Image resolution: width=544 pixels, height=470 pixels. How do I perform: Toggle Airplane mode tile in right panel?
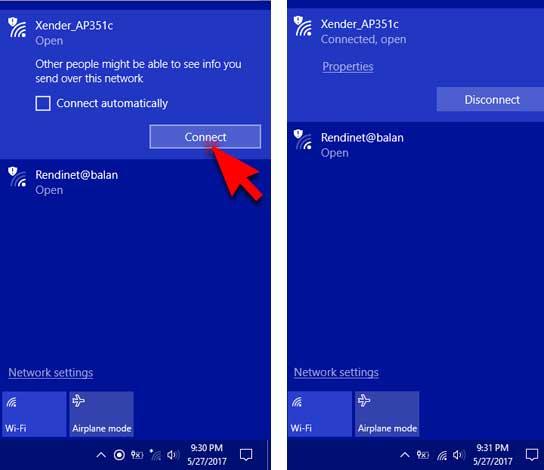click(x=387, y=413)
